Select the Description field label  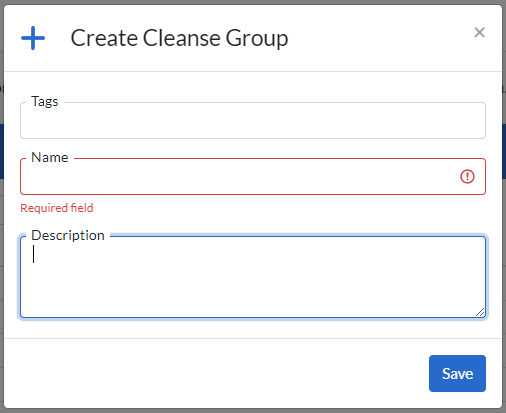[68, 235]
